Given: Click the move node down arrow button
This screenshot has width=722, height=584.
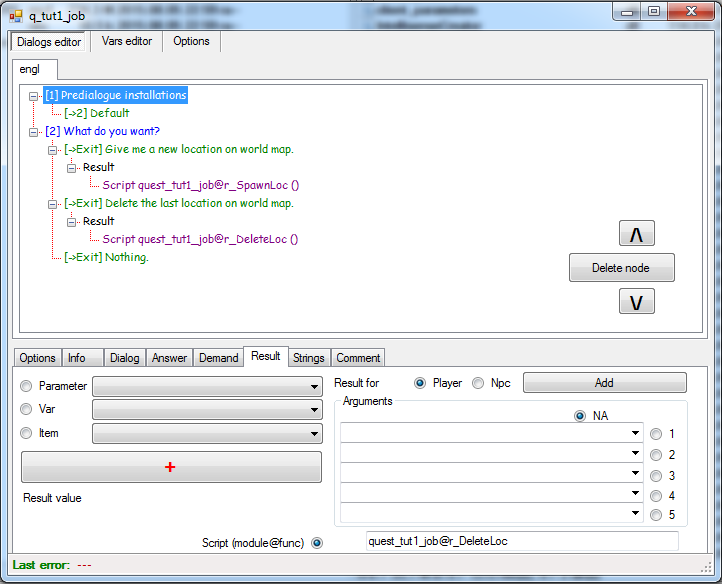Looking at the screenshot, I should point(636,301).
